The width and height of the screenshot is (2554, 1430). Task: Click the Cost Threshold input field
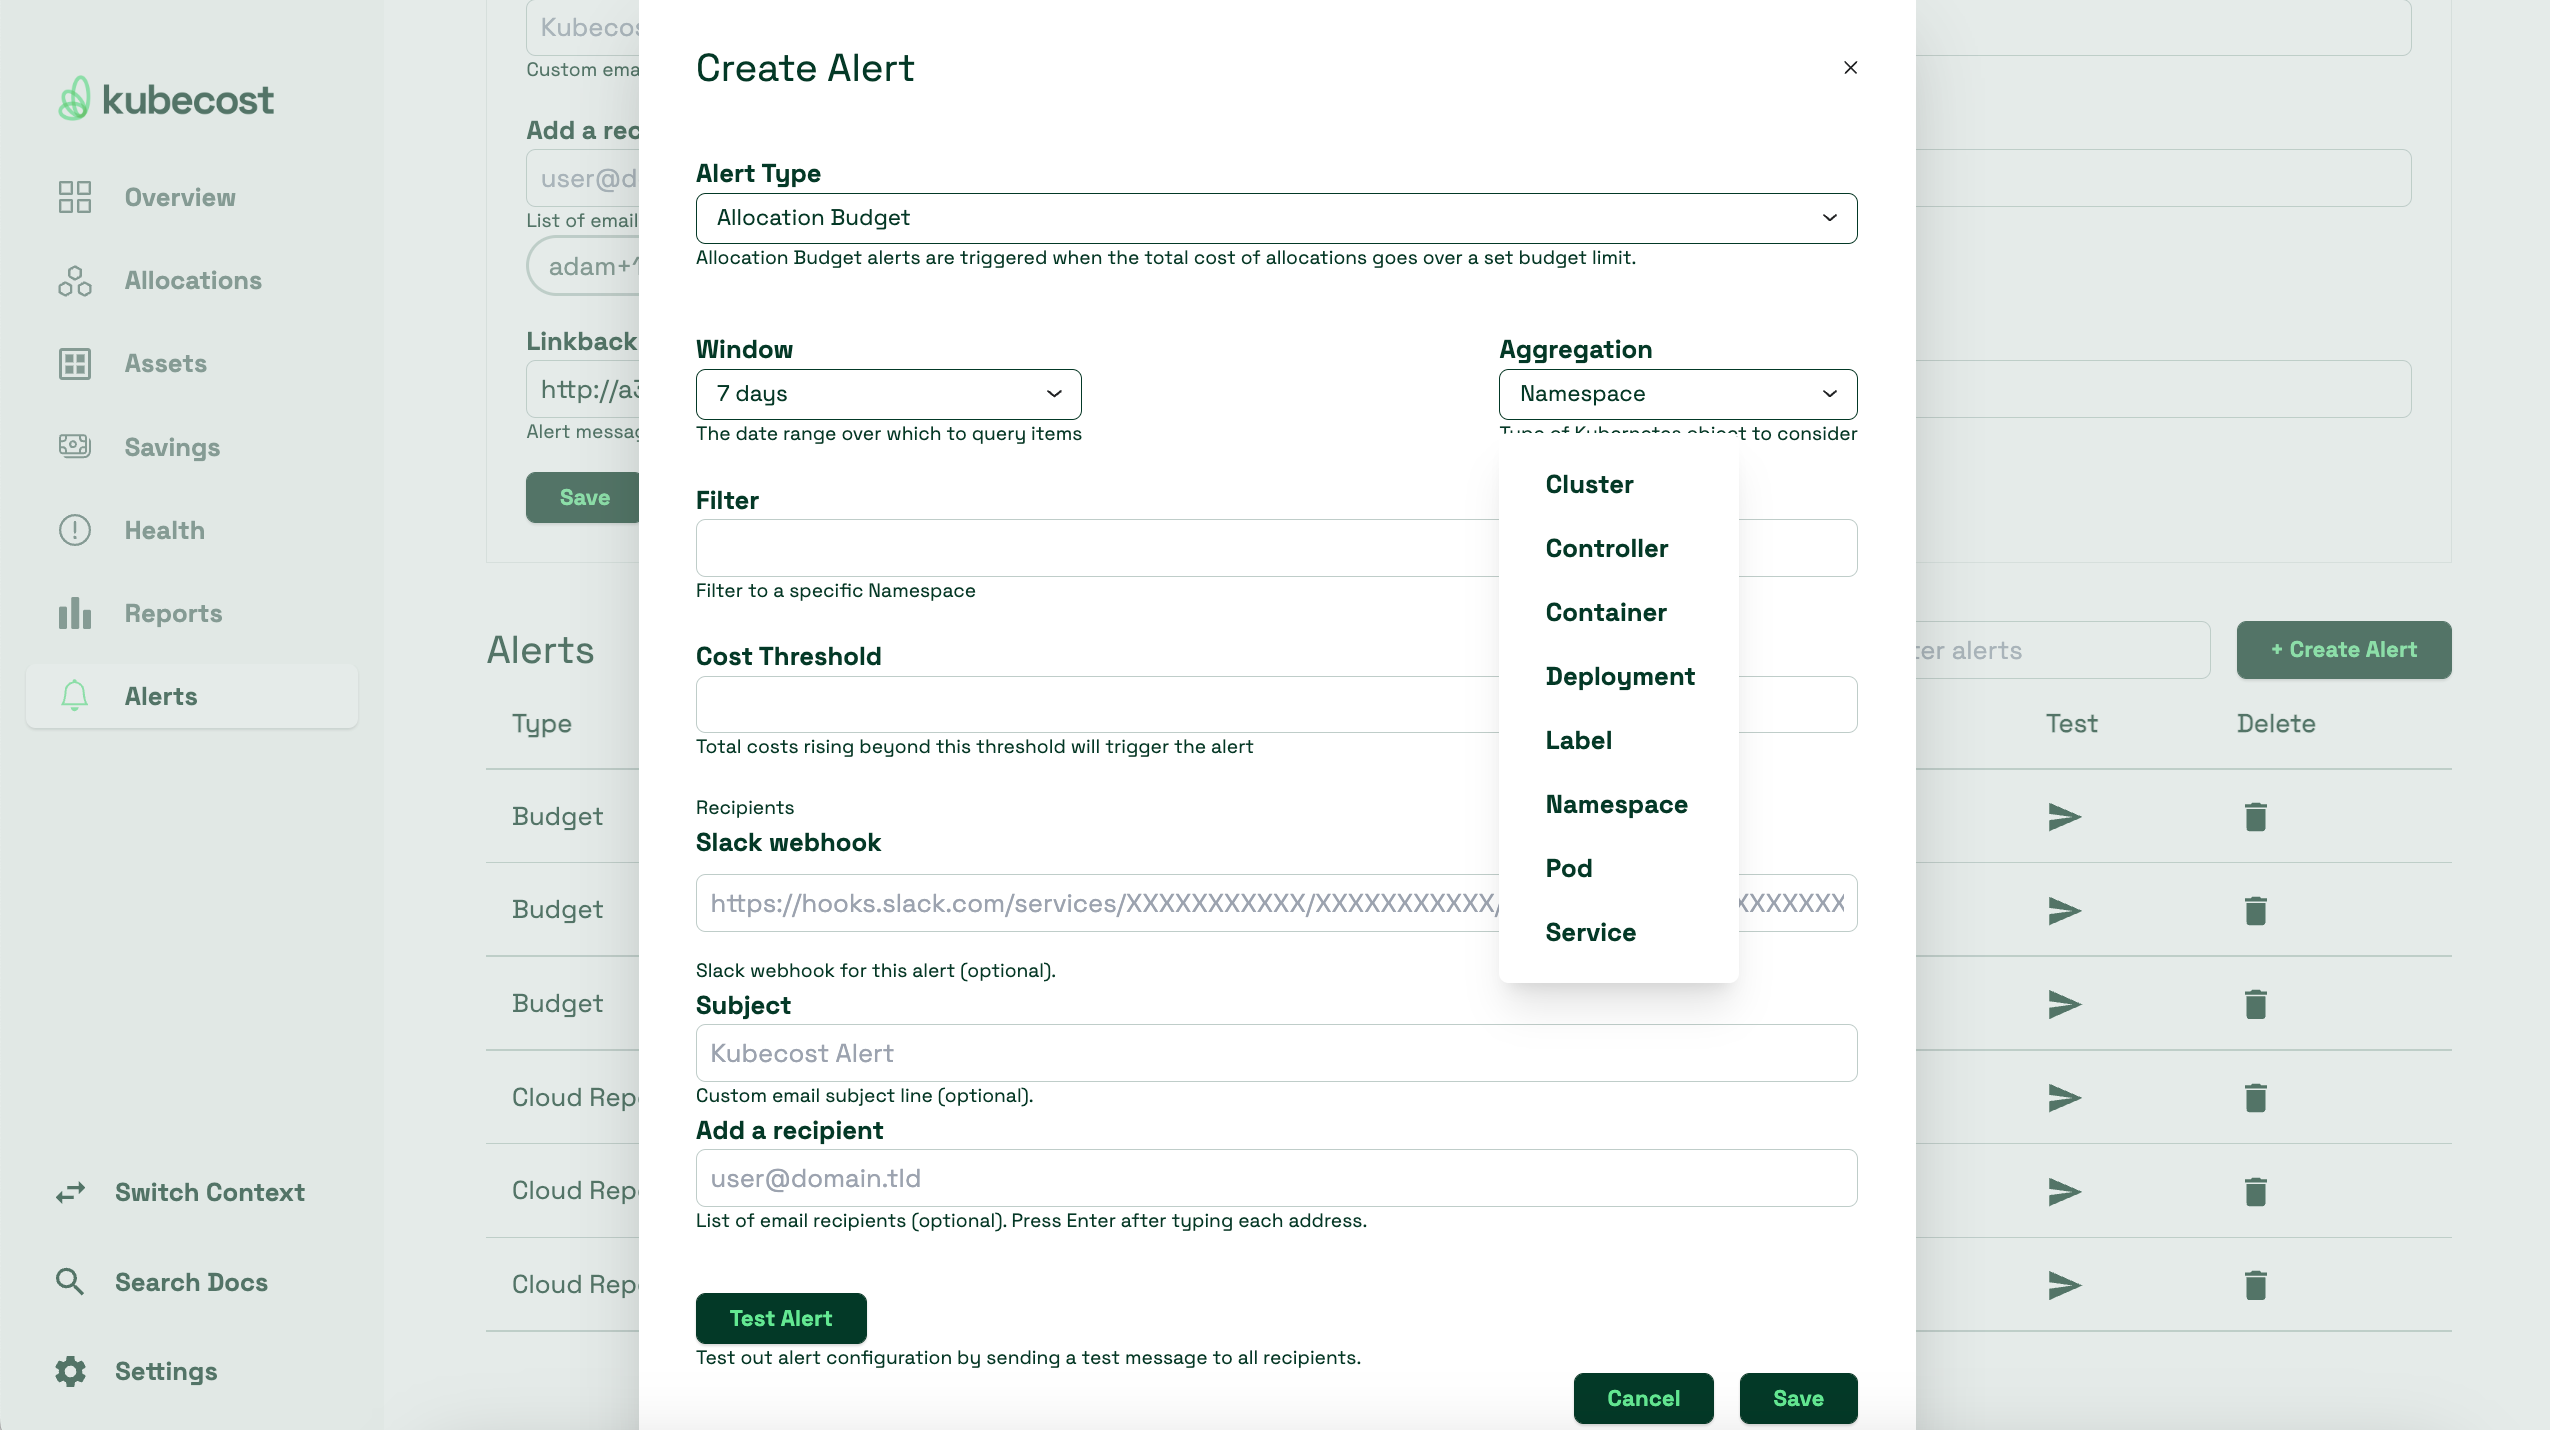pyautogui.click(x=1275, y=704)
